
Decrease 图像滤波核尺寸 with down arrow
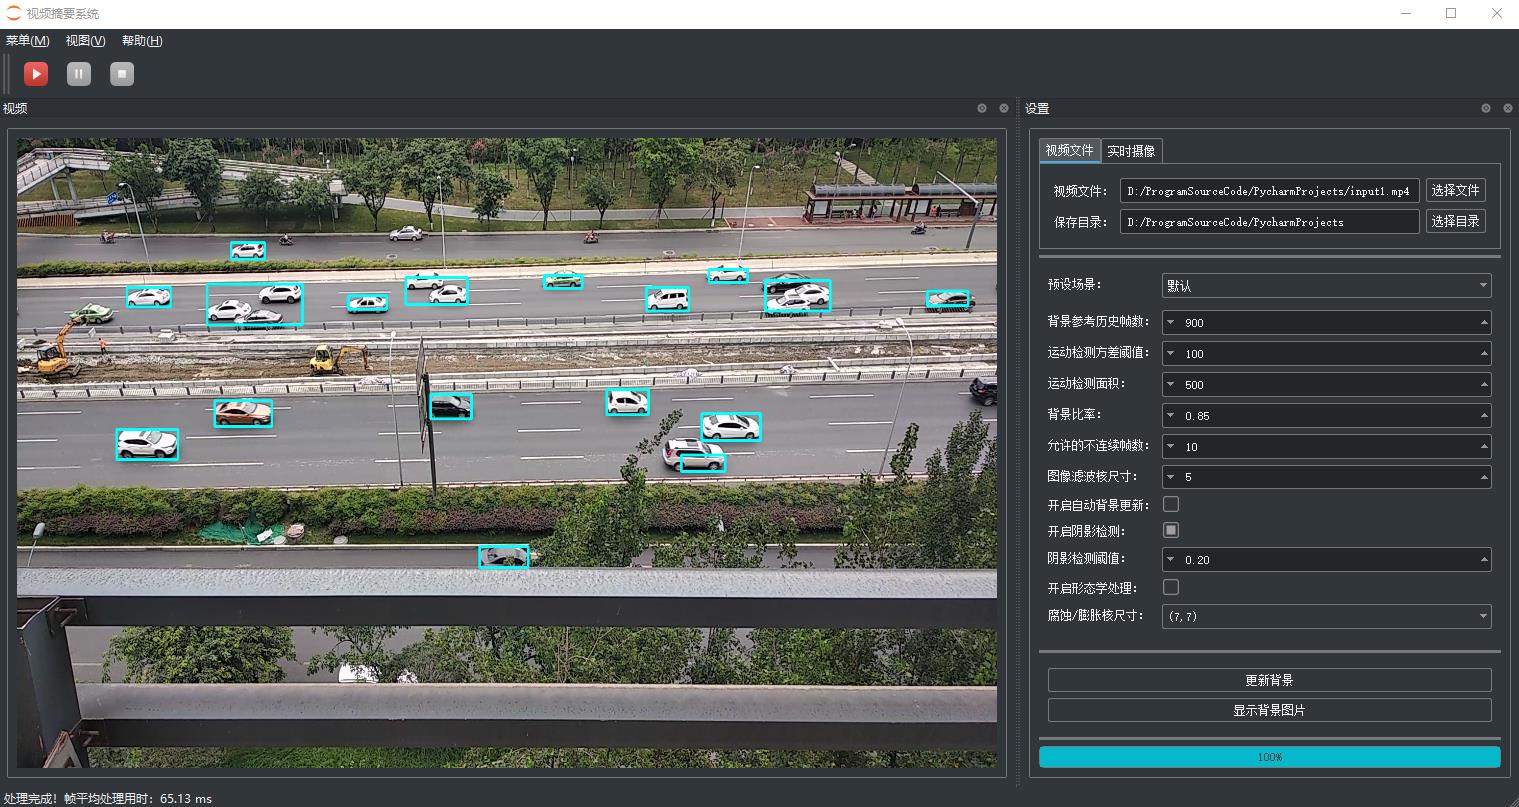(x=1171, y=477)
